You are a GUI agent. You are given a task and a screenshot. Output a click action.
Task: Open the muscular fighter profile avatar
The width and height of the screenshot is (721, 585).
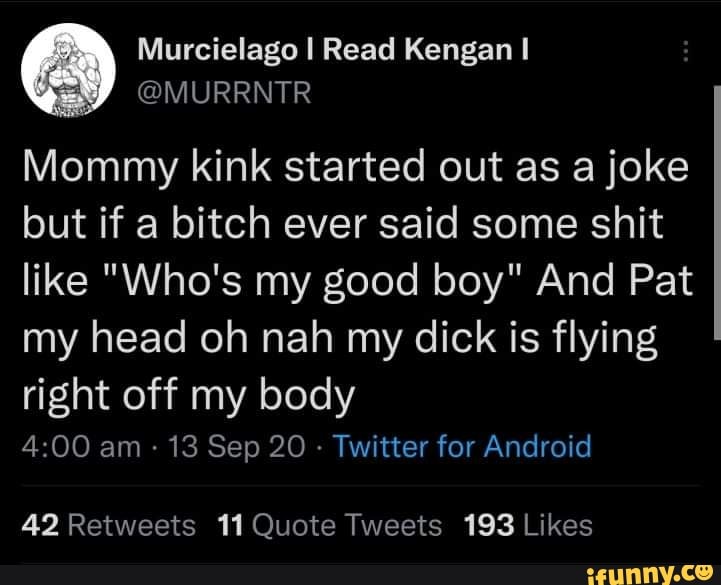point(68,70)
